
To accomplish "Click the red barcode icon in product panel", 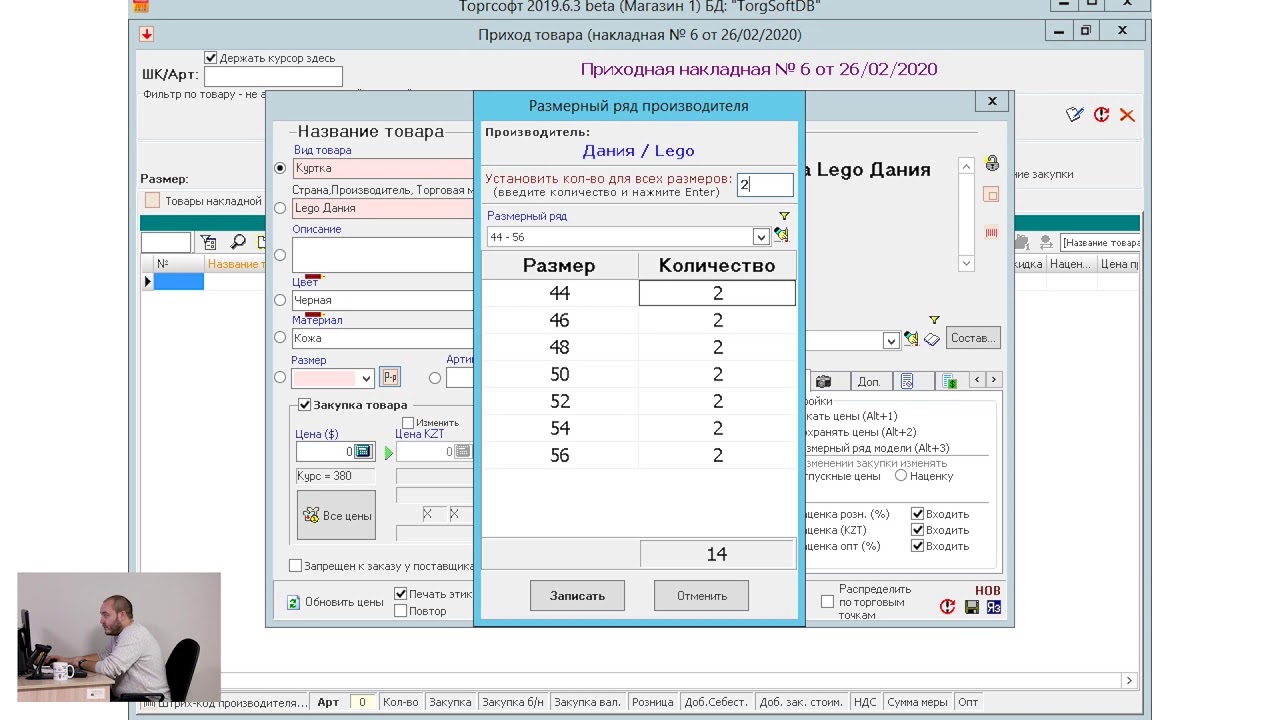I will pos(992,232).
